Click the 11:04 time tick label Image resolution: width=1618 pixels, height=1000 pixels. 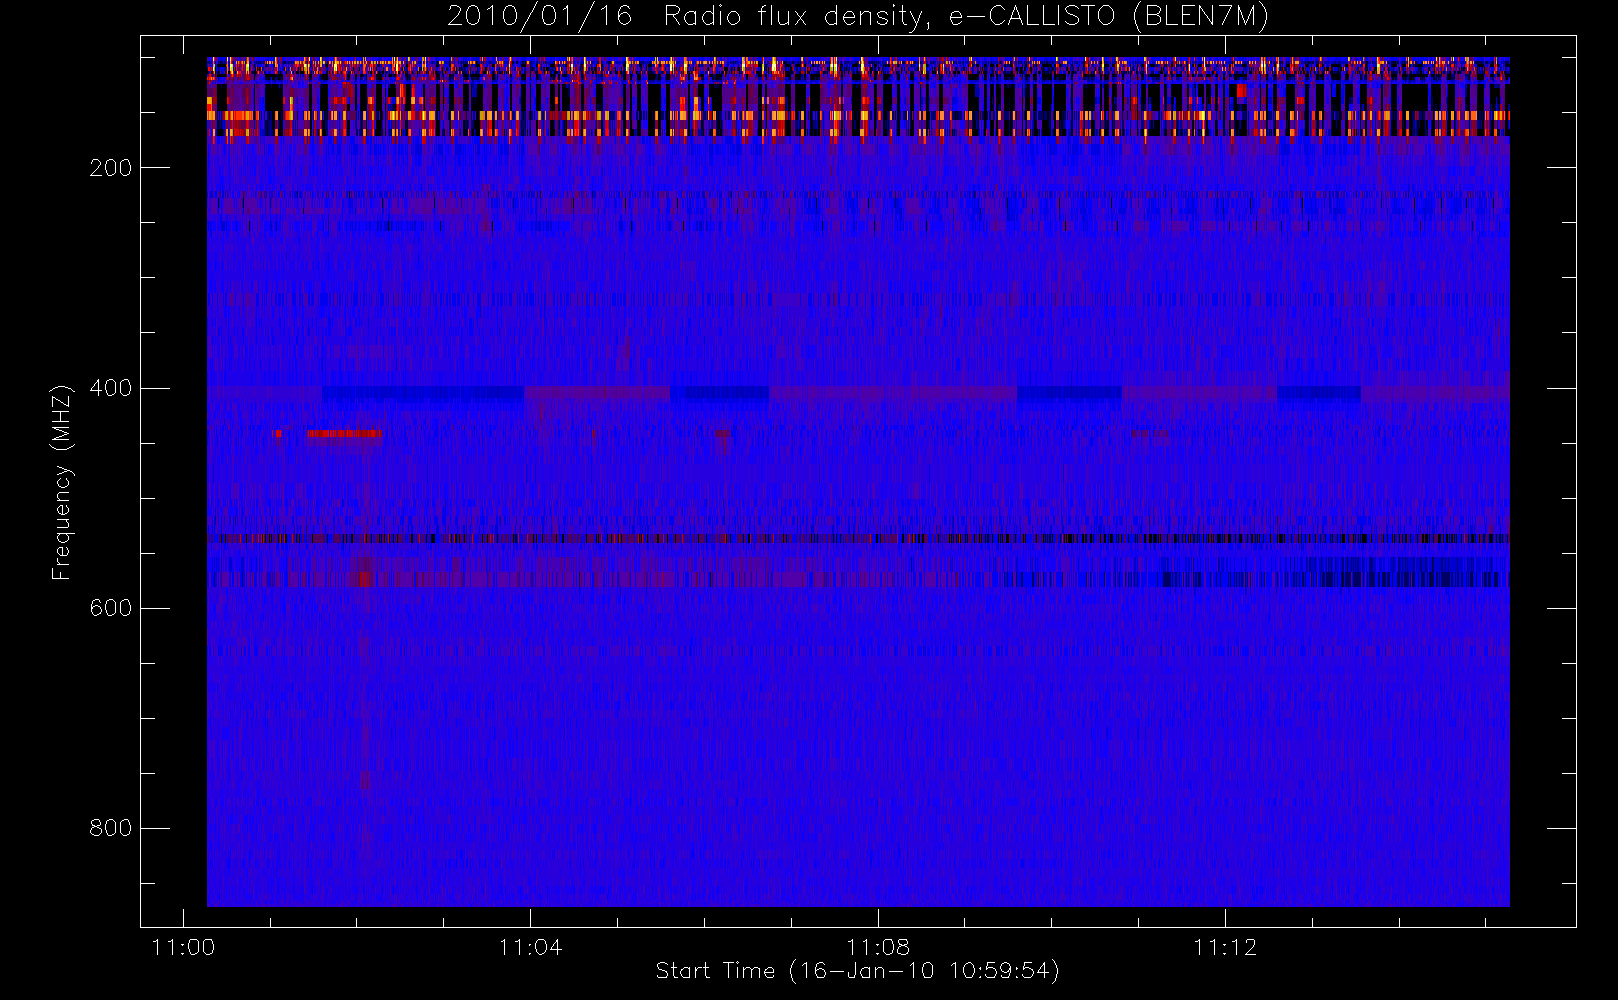(x=530, y=947)
